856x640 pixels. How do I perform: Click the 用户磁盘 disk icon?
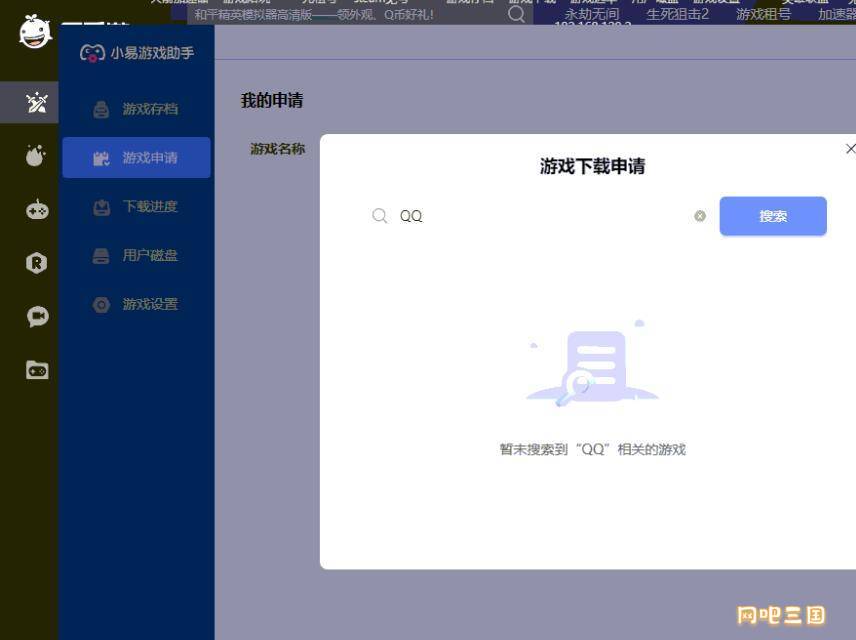point(101,256)
